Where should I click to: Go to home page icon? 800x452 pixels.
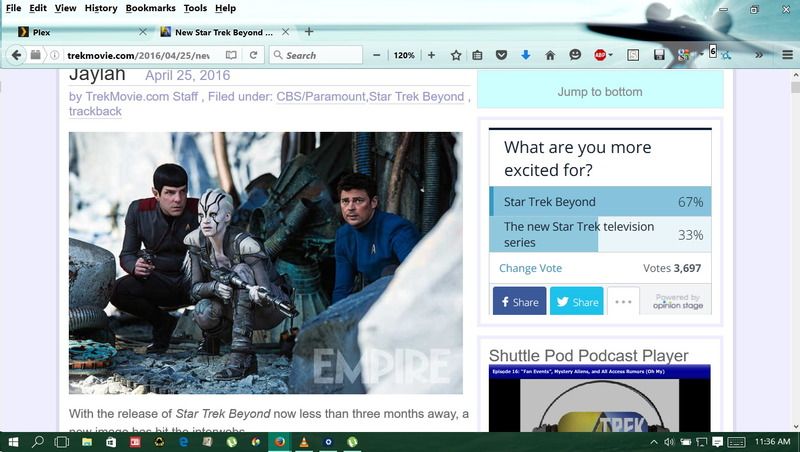click(x=550, y=55)
